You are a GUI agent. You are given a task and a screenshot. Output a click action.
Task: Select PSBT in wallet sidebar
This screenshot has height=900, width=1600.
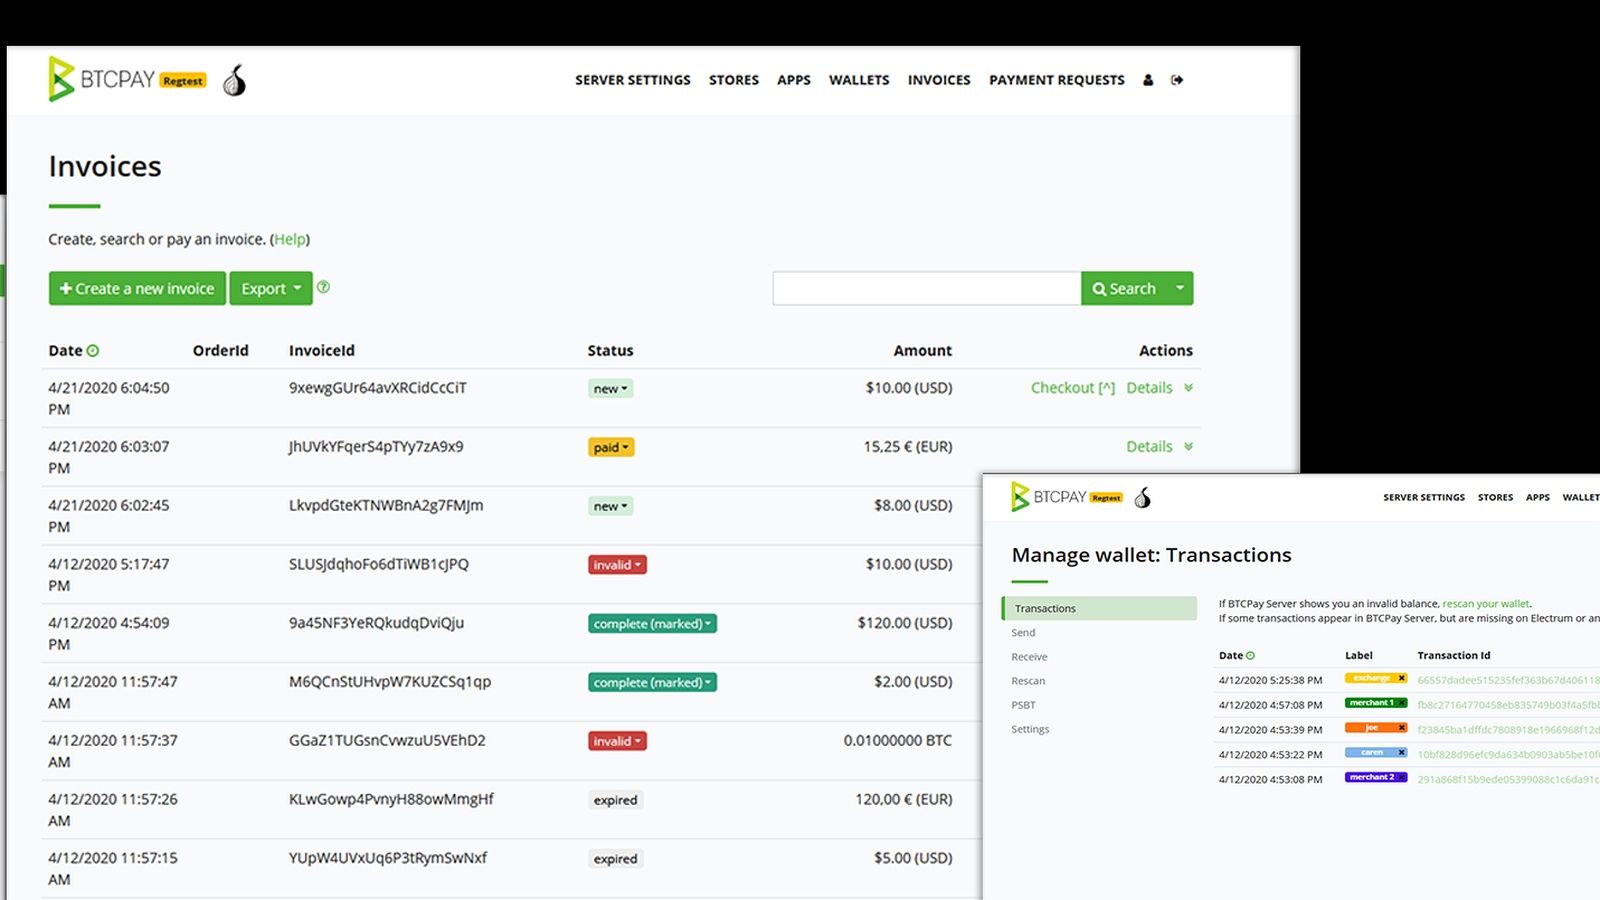tap(1023, 705)
